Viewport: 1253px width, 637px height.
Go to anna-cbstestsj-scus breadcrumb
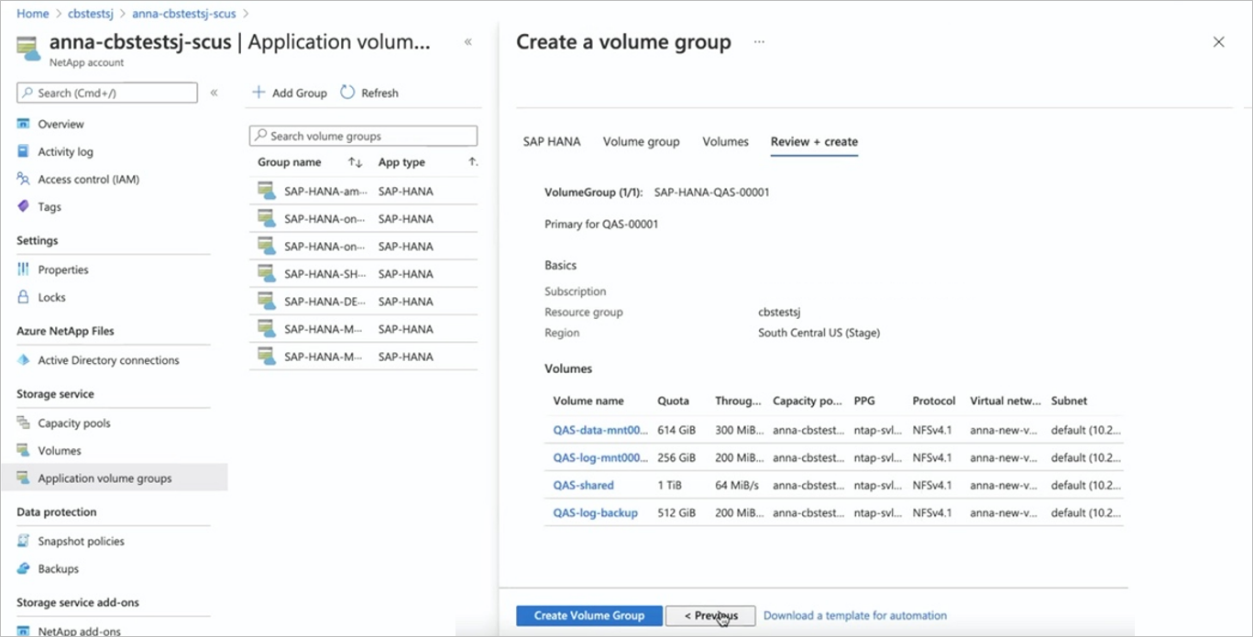tap(185, 14)
